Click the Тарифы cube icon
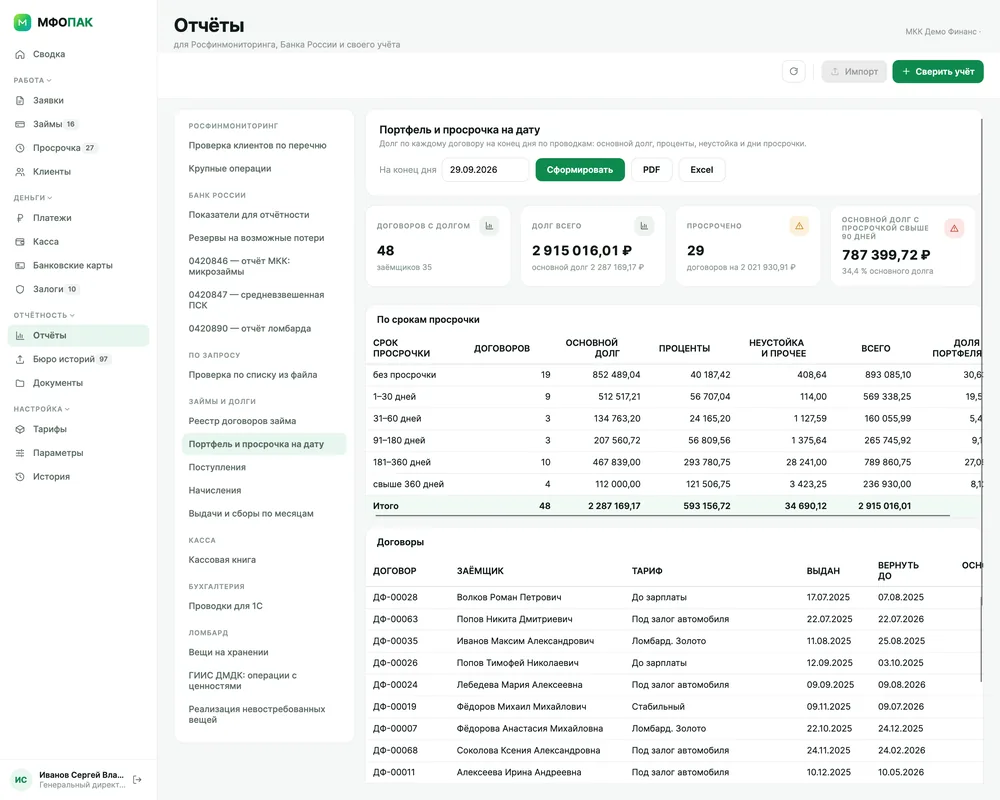This screenshot has width=1000, height=800. click(x=20, y=429)
